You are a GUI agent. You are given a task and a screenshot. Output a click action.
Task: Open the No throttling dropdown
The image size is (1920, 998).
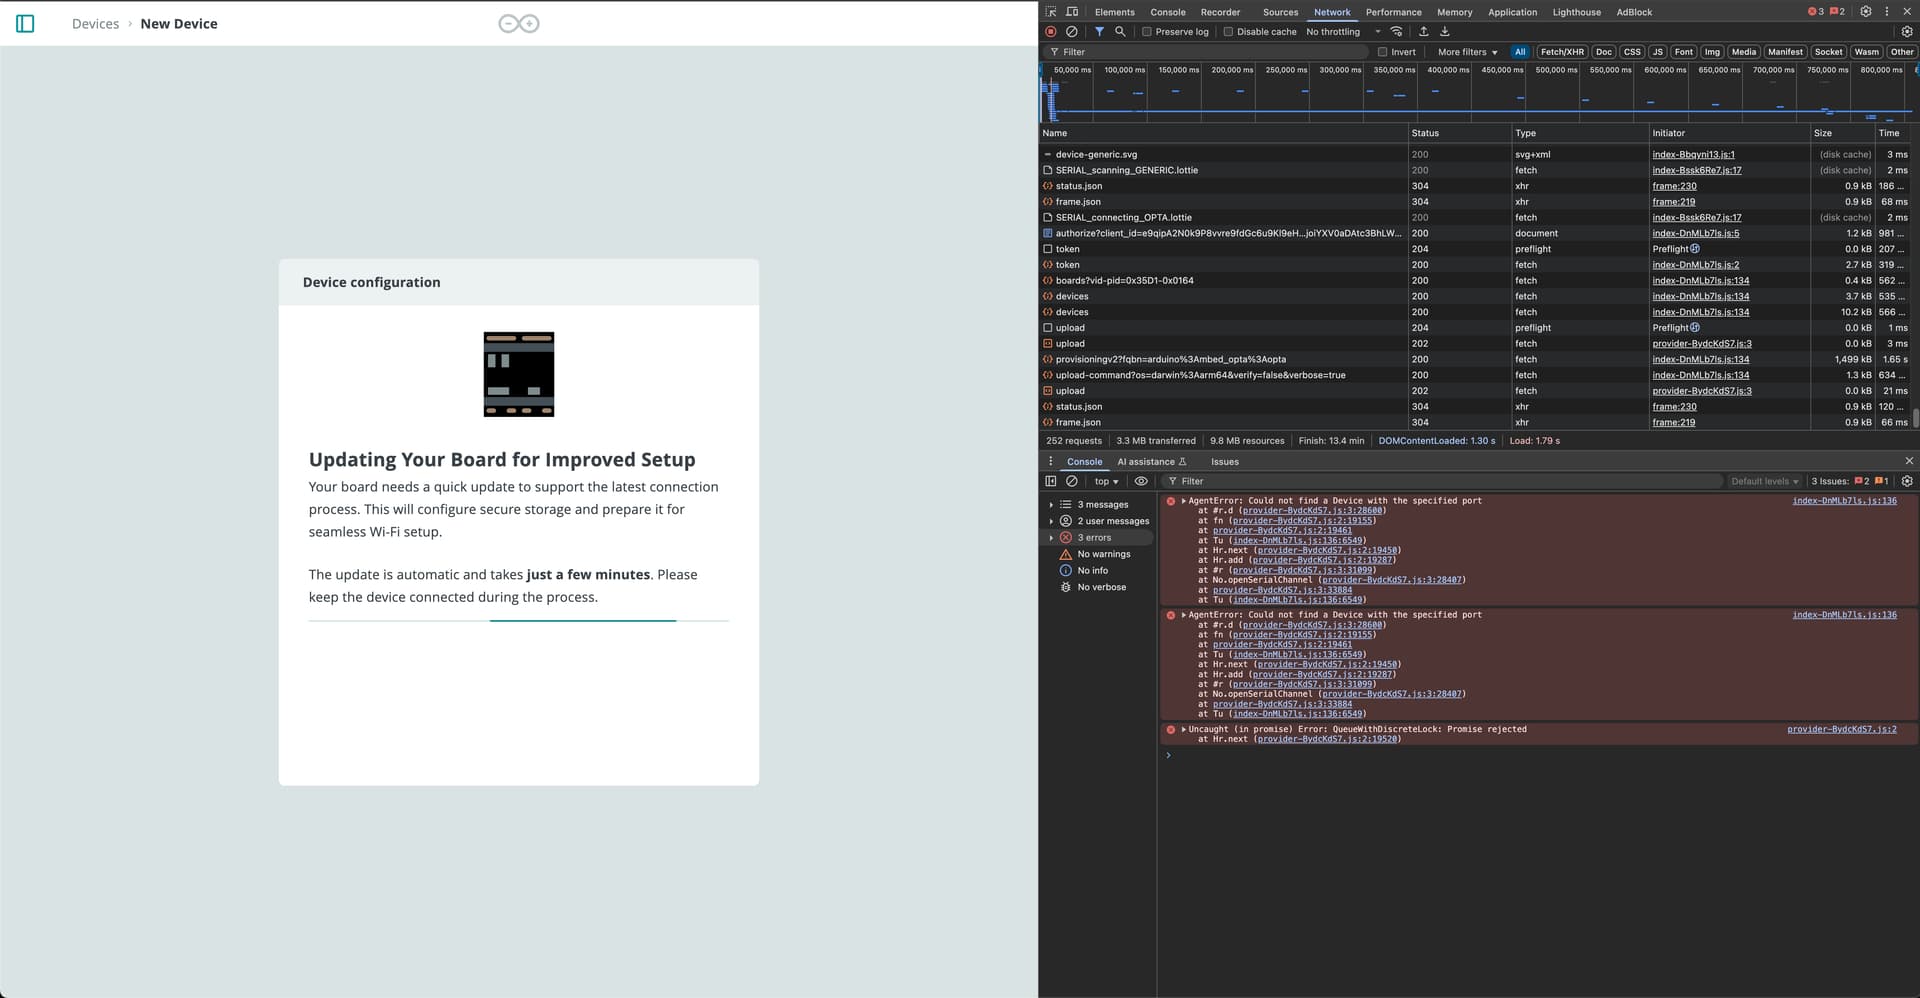tap(1340, 31)
